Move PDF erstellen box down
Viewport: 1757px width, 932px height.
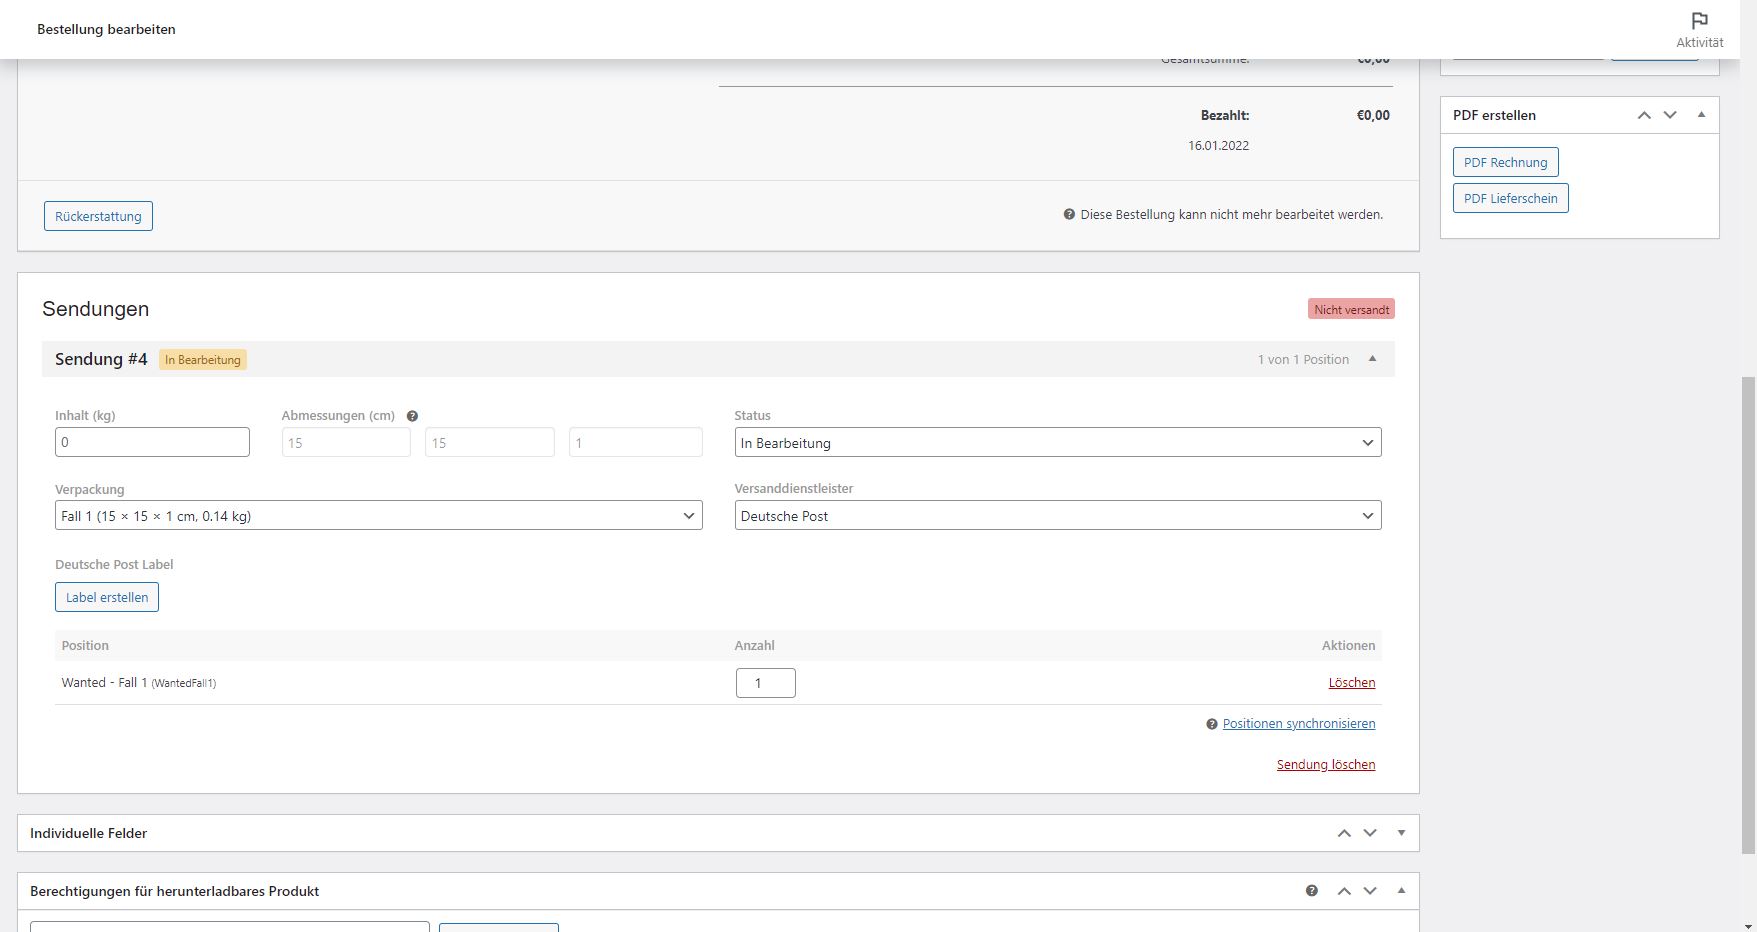(x=1670, y=115)
